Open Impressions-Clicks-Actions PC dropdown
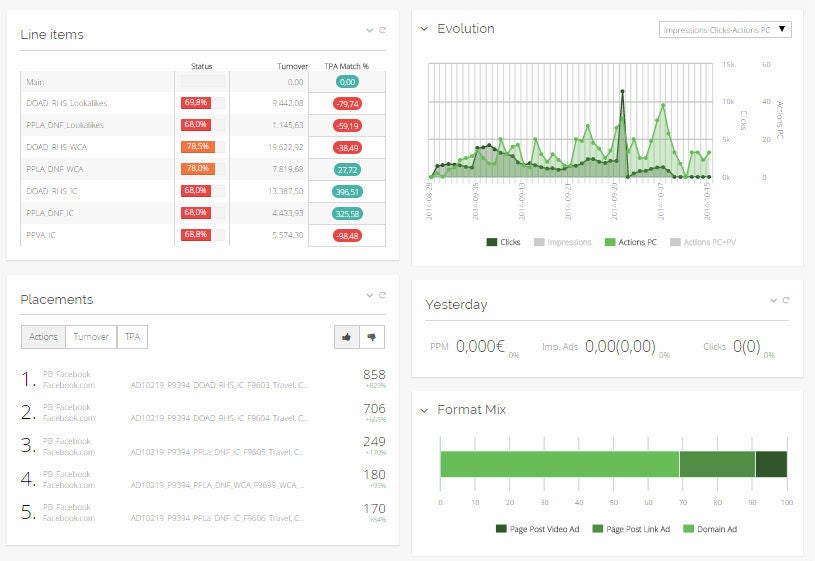The image size is (815, 561). point(726,30)
